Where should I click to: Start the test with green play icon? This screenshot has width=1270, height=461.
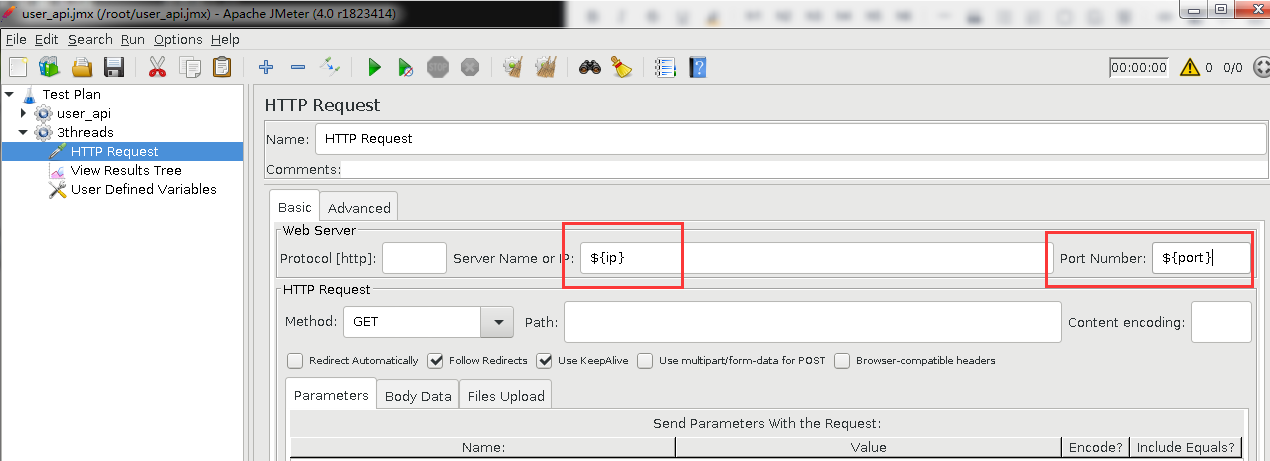(374, 67)
